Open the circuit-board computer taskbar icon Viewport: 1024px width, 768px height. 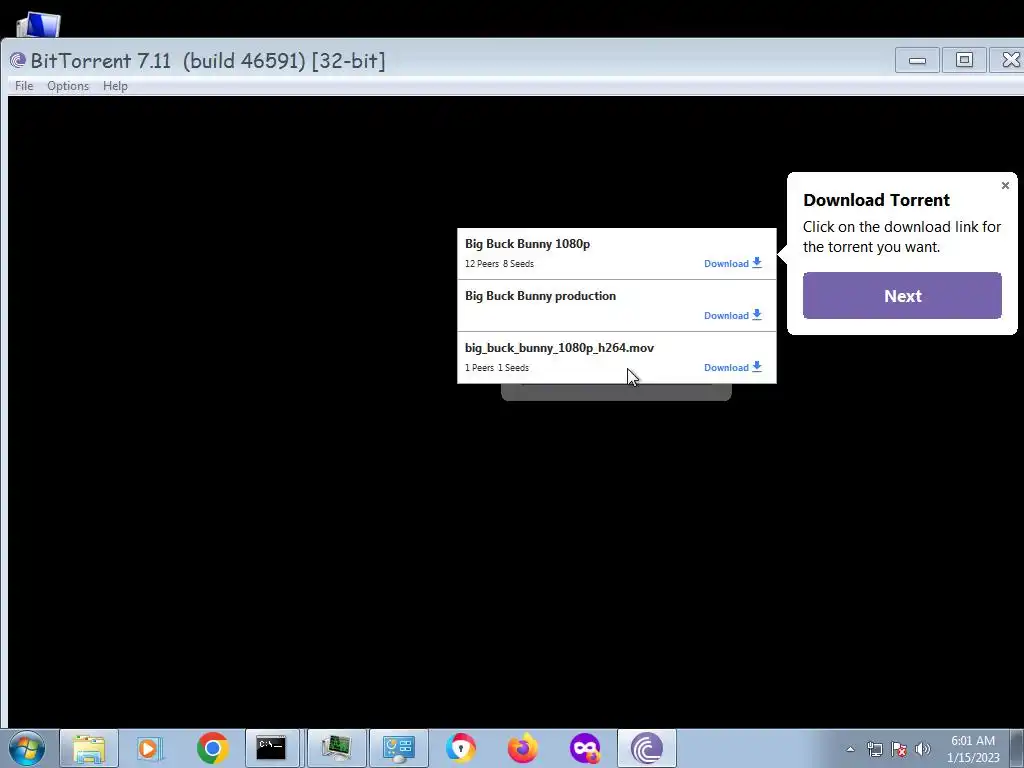(x=336, y=748)
